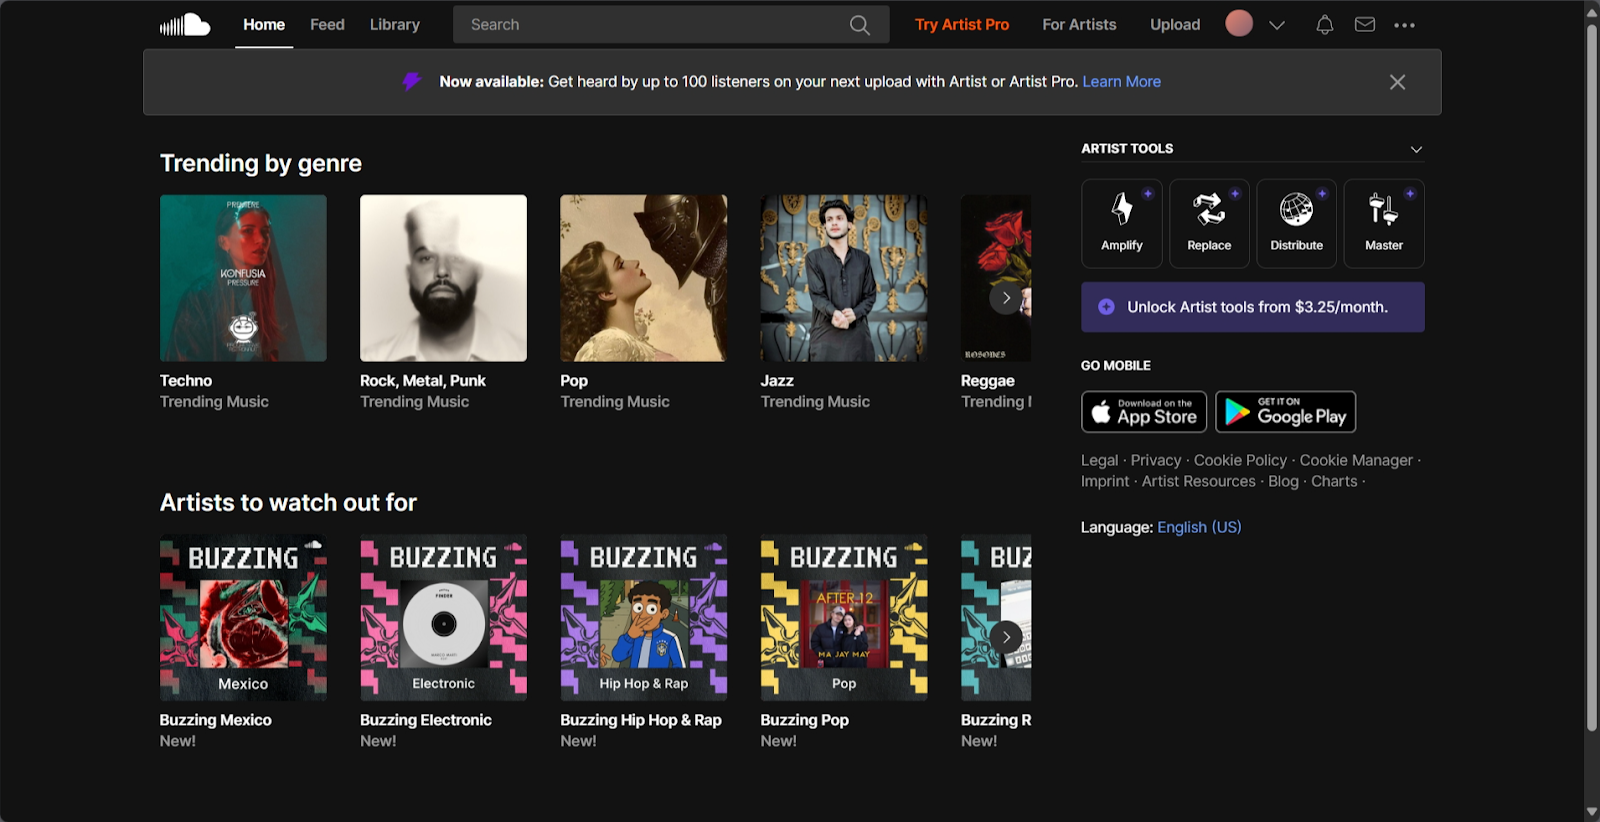Image resolution: width=1600 pixels, height=822 pixels.
Task: Click the Buzzing Electronic title text
Action: tap(426, 720)
